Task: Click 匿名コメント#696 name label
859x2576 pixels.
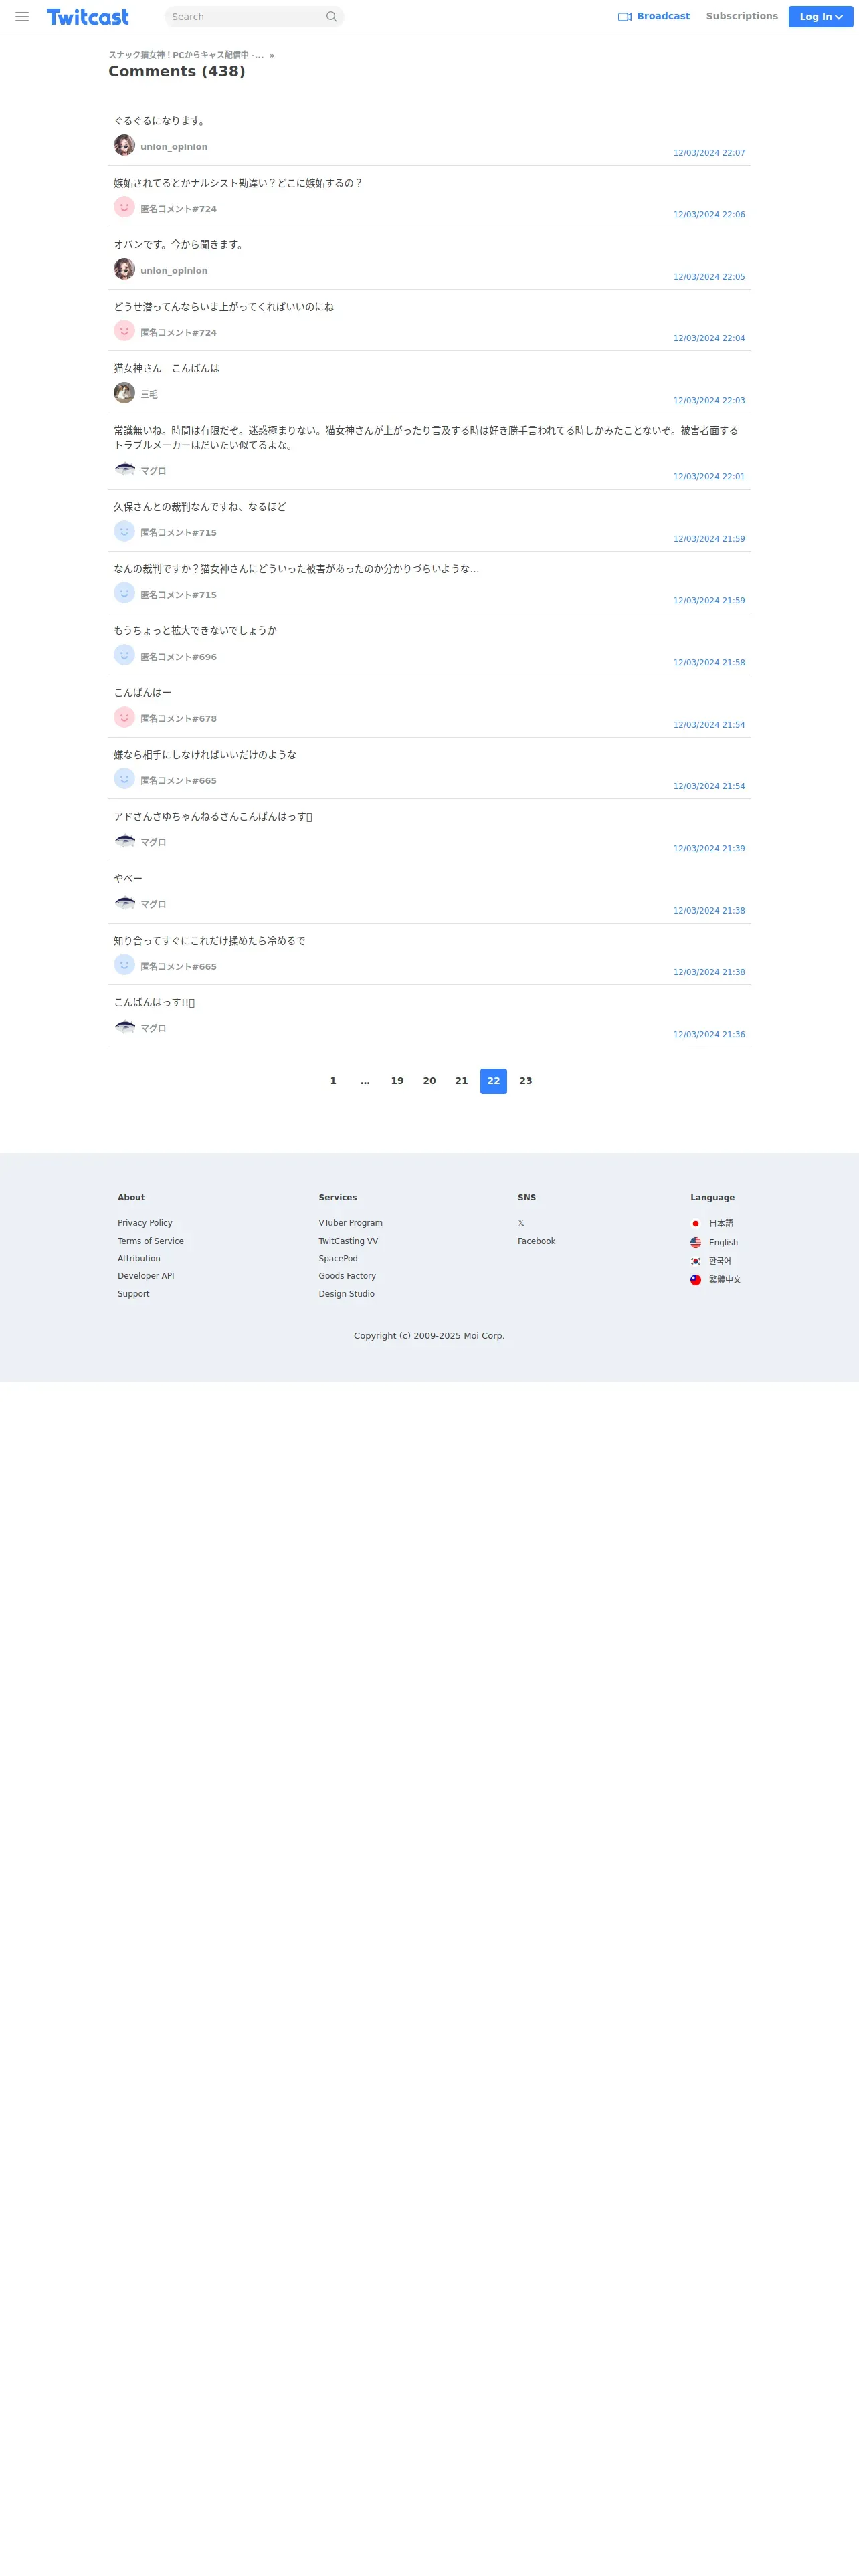Action: [x=178, y=657]
